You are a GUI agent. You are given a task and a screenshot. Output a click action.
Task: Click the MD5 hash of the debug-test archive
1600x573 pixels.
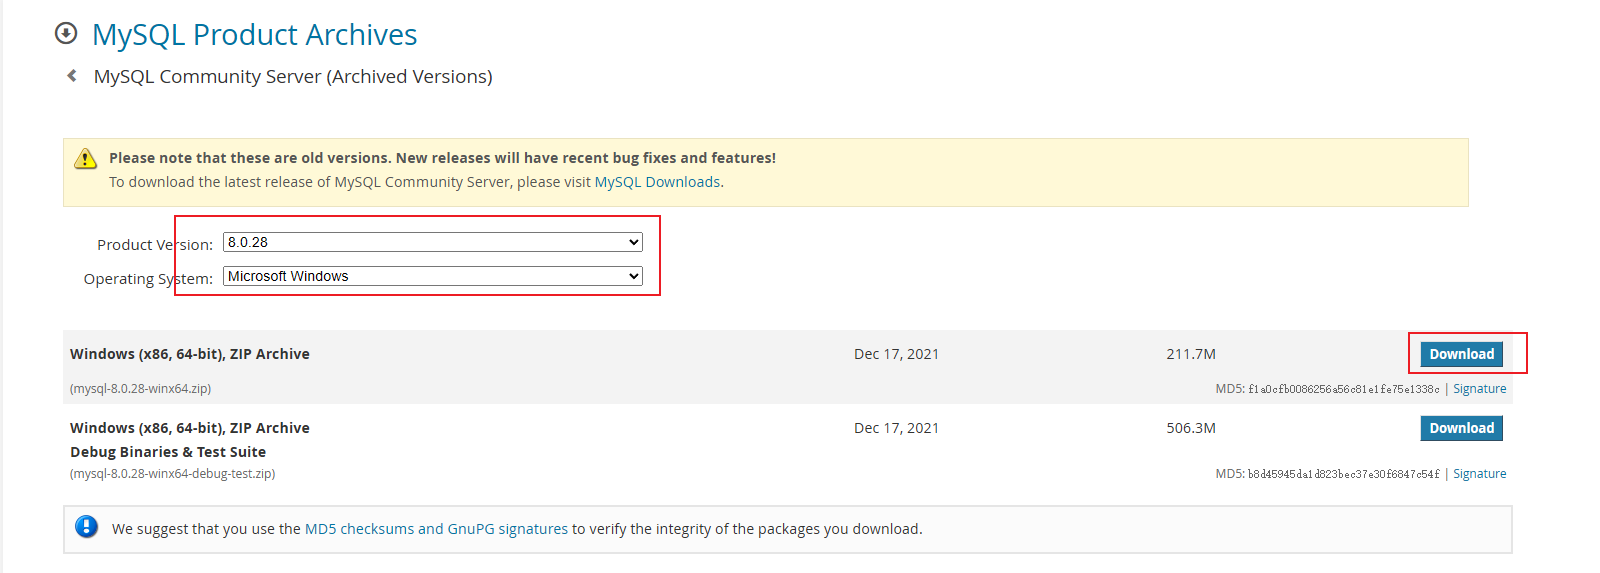click(1344, 474)
